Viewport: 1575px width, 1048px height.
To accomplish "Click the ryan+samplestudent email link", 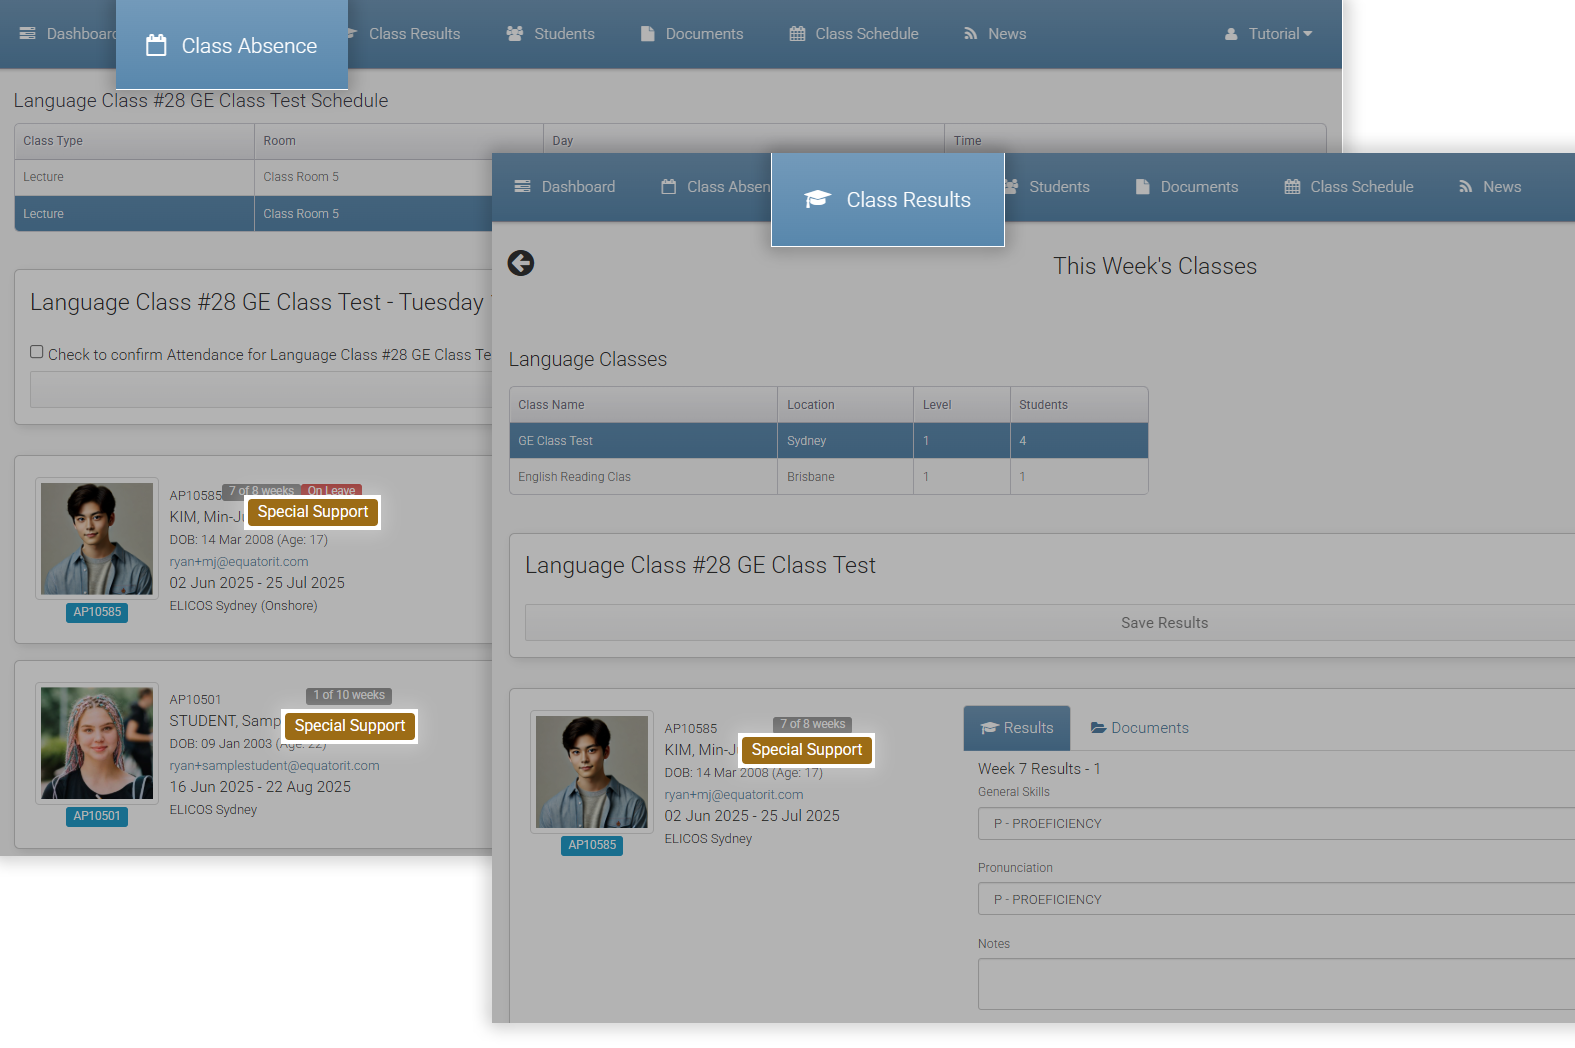I will coord(274,766).
